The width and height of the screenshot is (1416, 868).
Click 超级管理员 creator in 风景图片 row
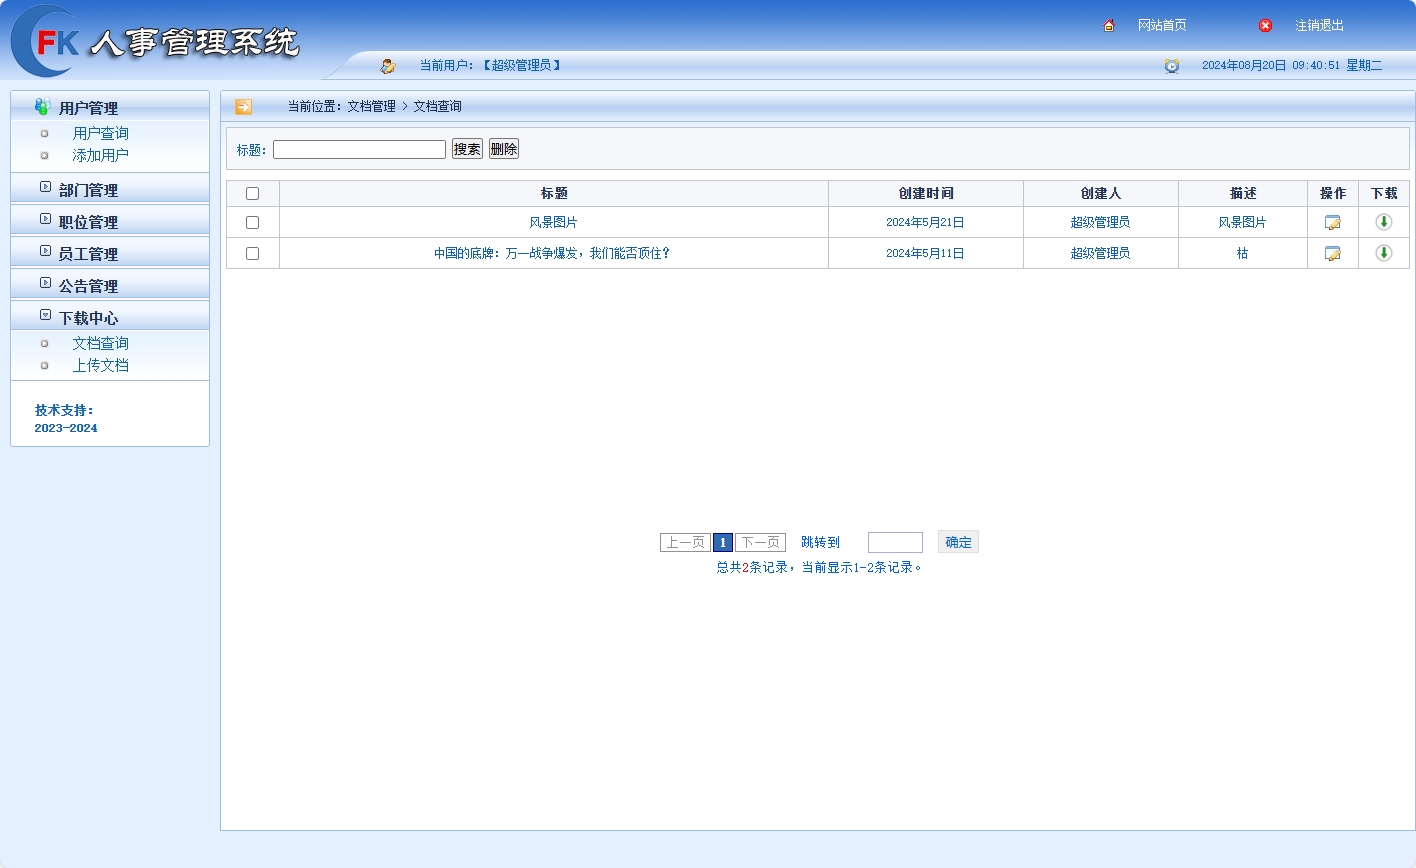click(x=1100, y=222)
